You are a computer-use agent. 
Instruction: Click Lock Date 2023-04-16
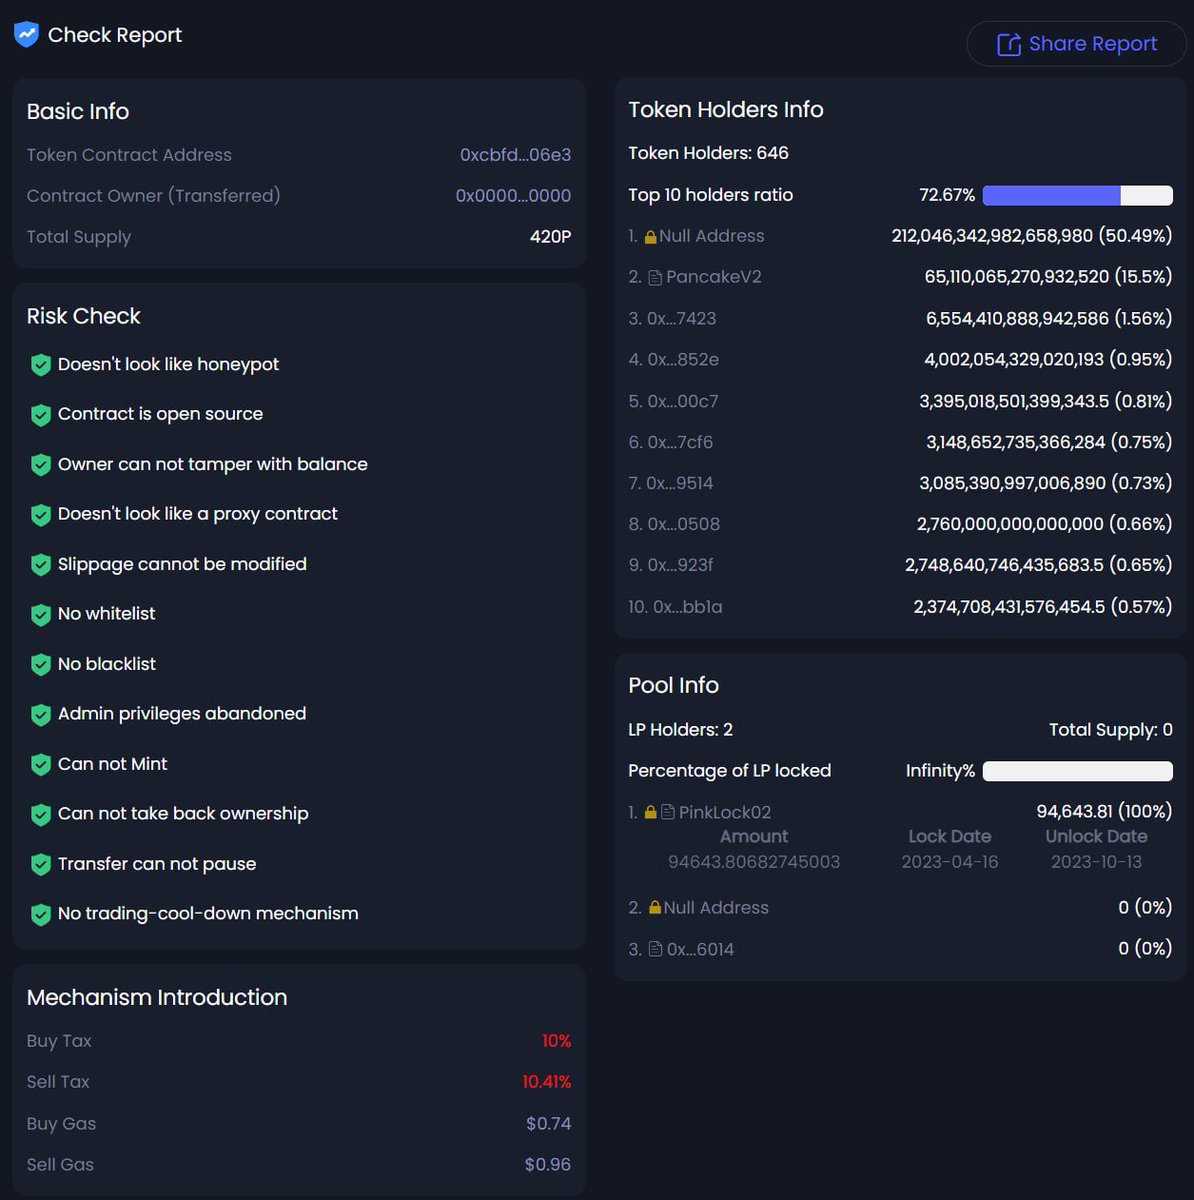click(950, 862)
